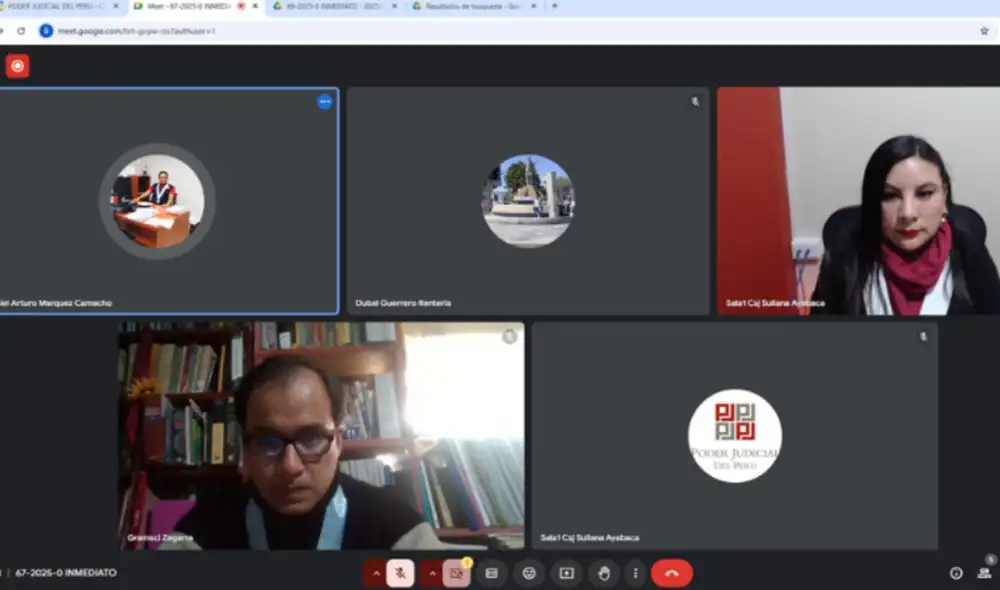
Task: Select Gramsci Zegarra's video tile
Action: (321, 435)
